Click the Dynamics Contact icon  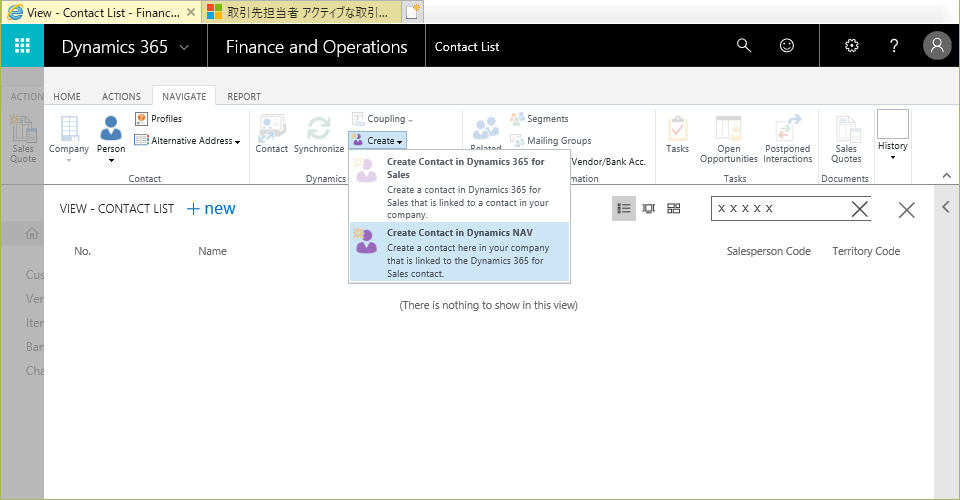click(271, 135)
